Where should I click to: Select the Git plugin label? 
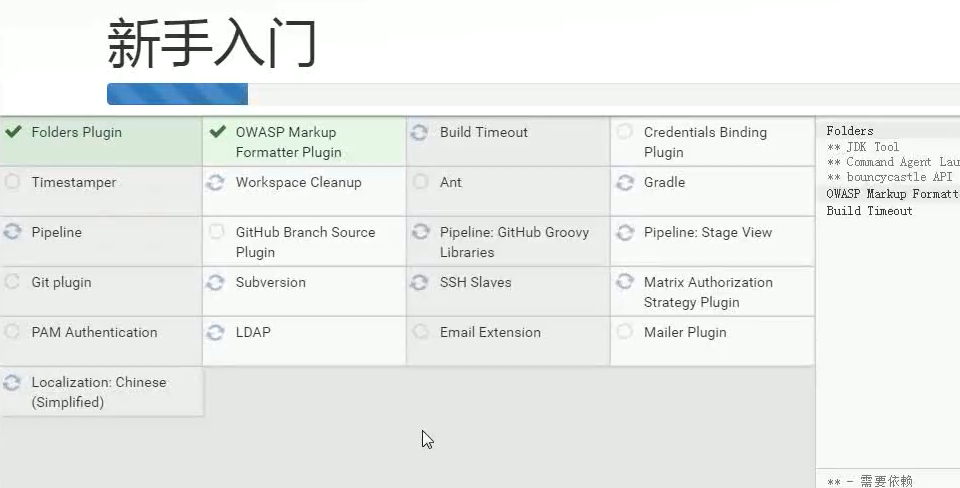(x=61, y=282)
